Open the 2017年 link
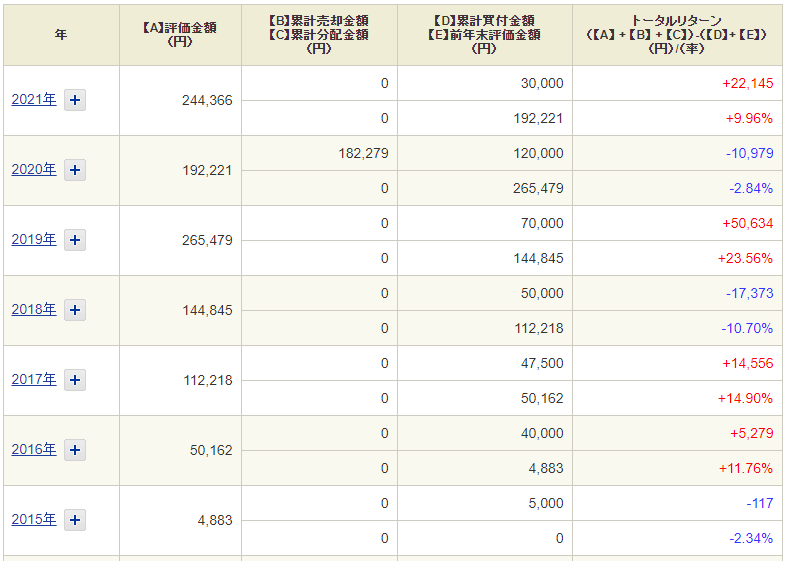Screen dimensions: 788x561 pyautogui.click(x=34, y=379)
